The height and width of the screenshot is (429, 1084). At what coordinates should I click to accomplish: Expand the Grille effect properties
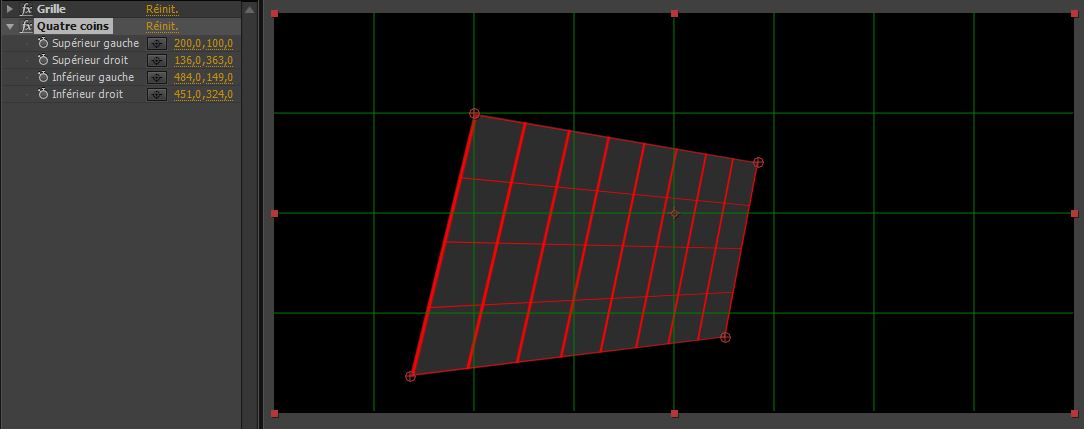point(10,10)
